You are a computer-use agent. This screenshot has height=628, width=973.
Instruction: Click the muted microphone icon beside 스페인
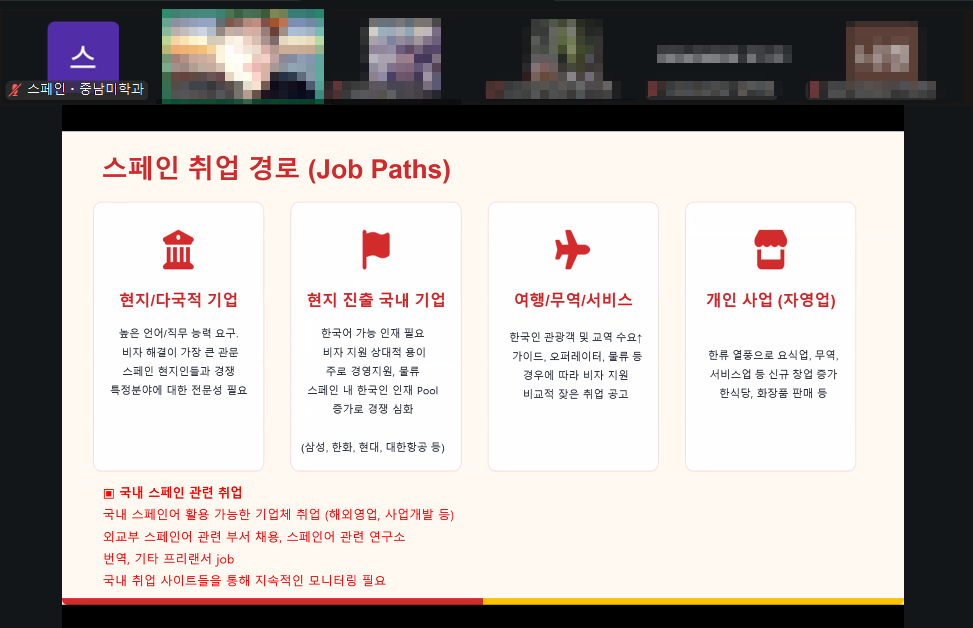pyautogui.click(x=15, y=90)
